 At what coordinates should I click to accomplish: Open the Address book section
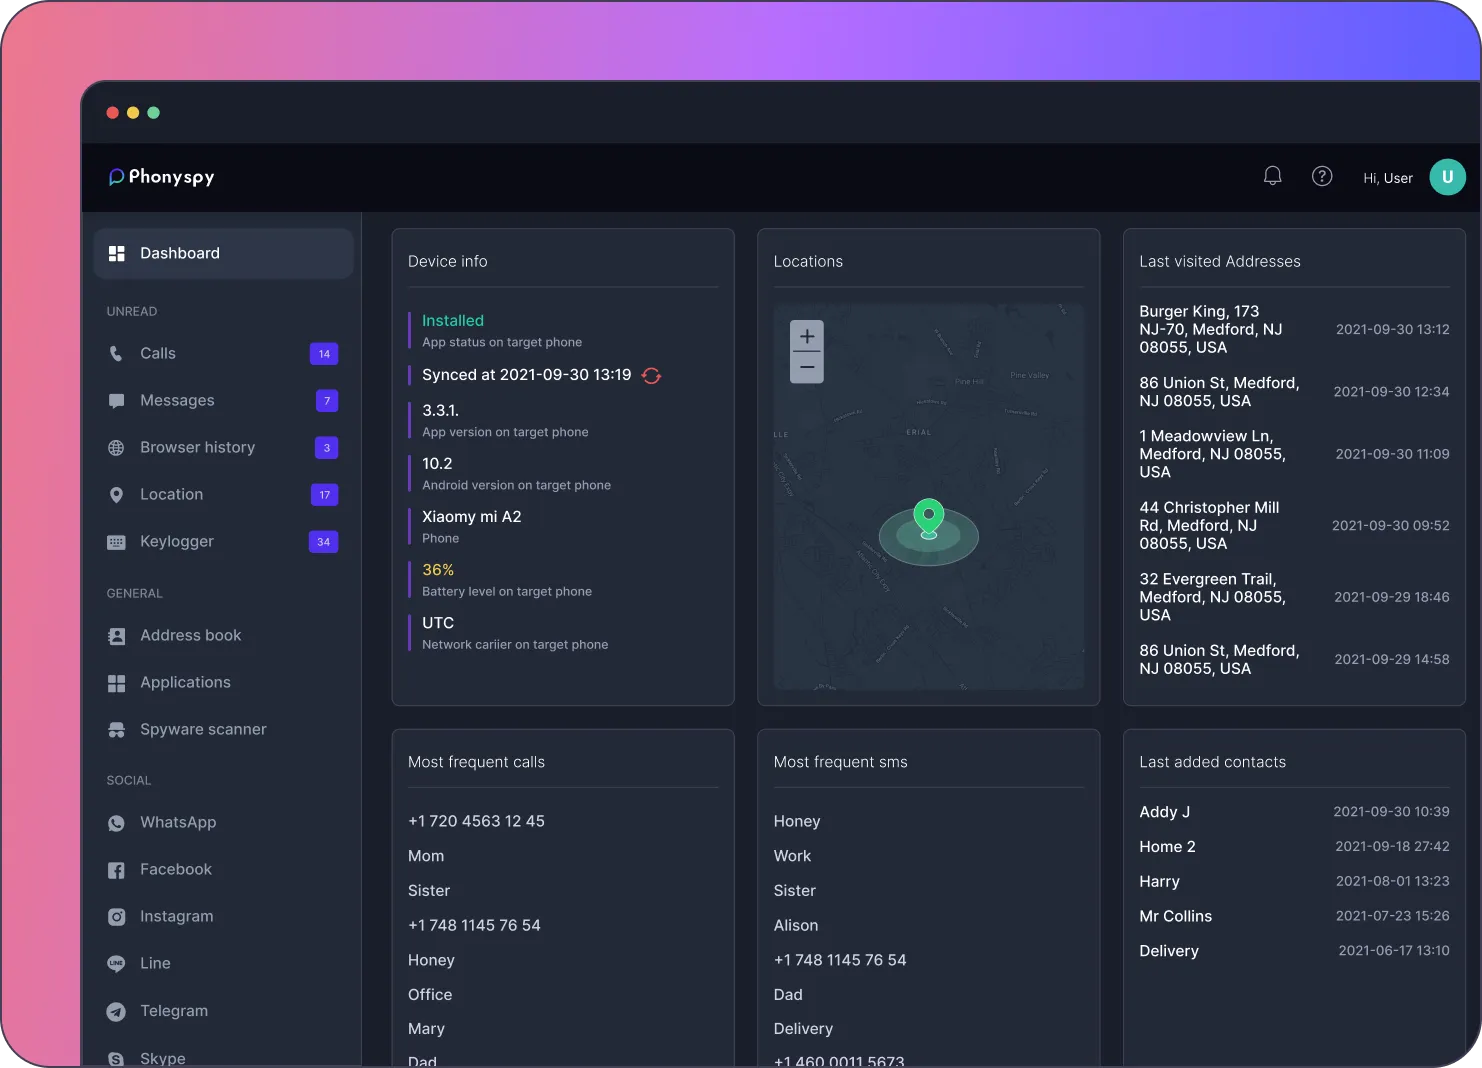click(190, 636)
